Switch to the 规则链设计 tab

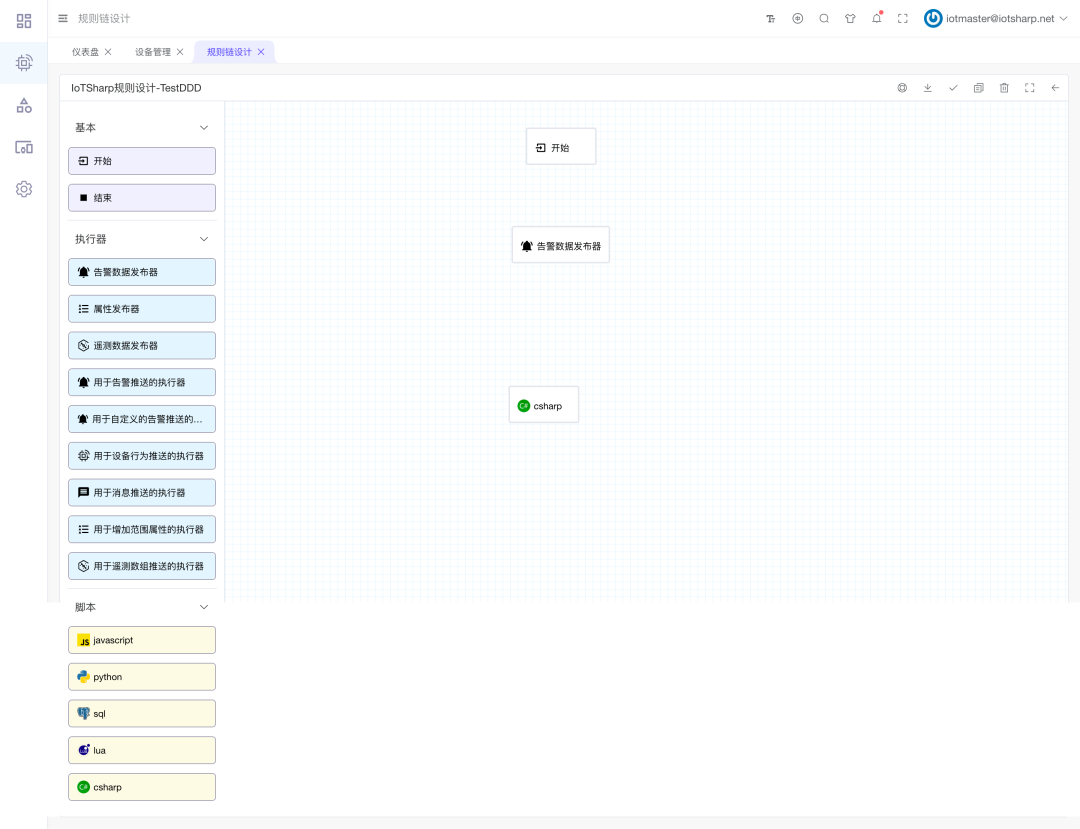click(x=229, y=52)
